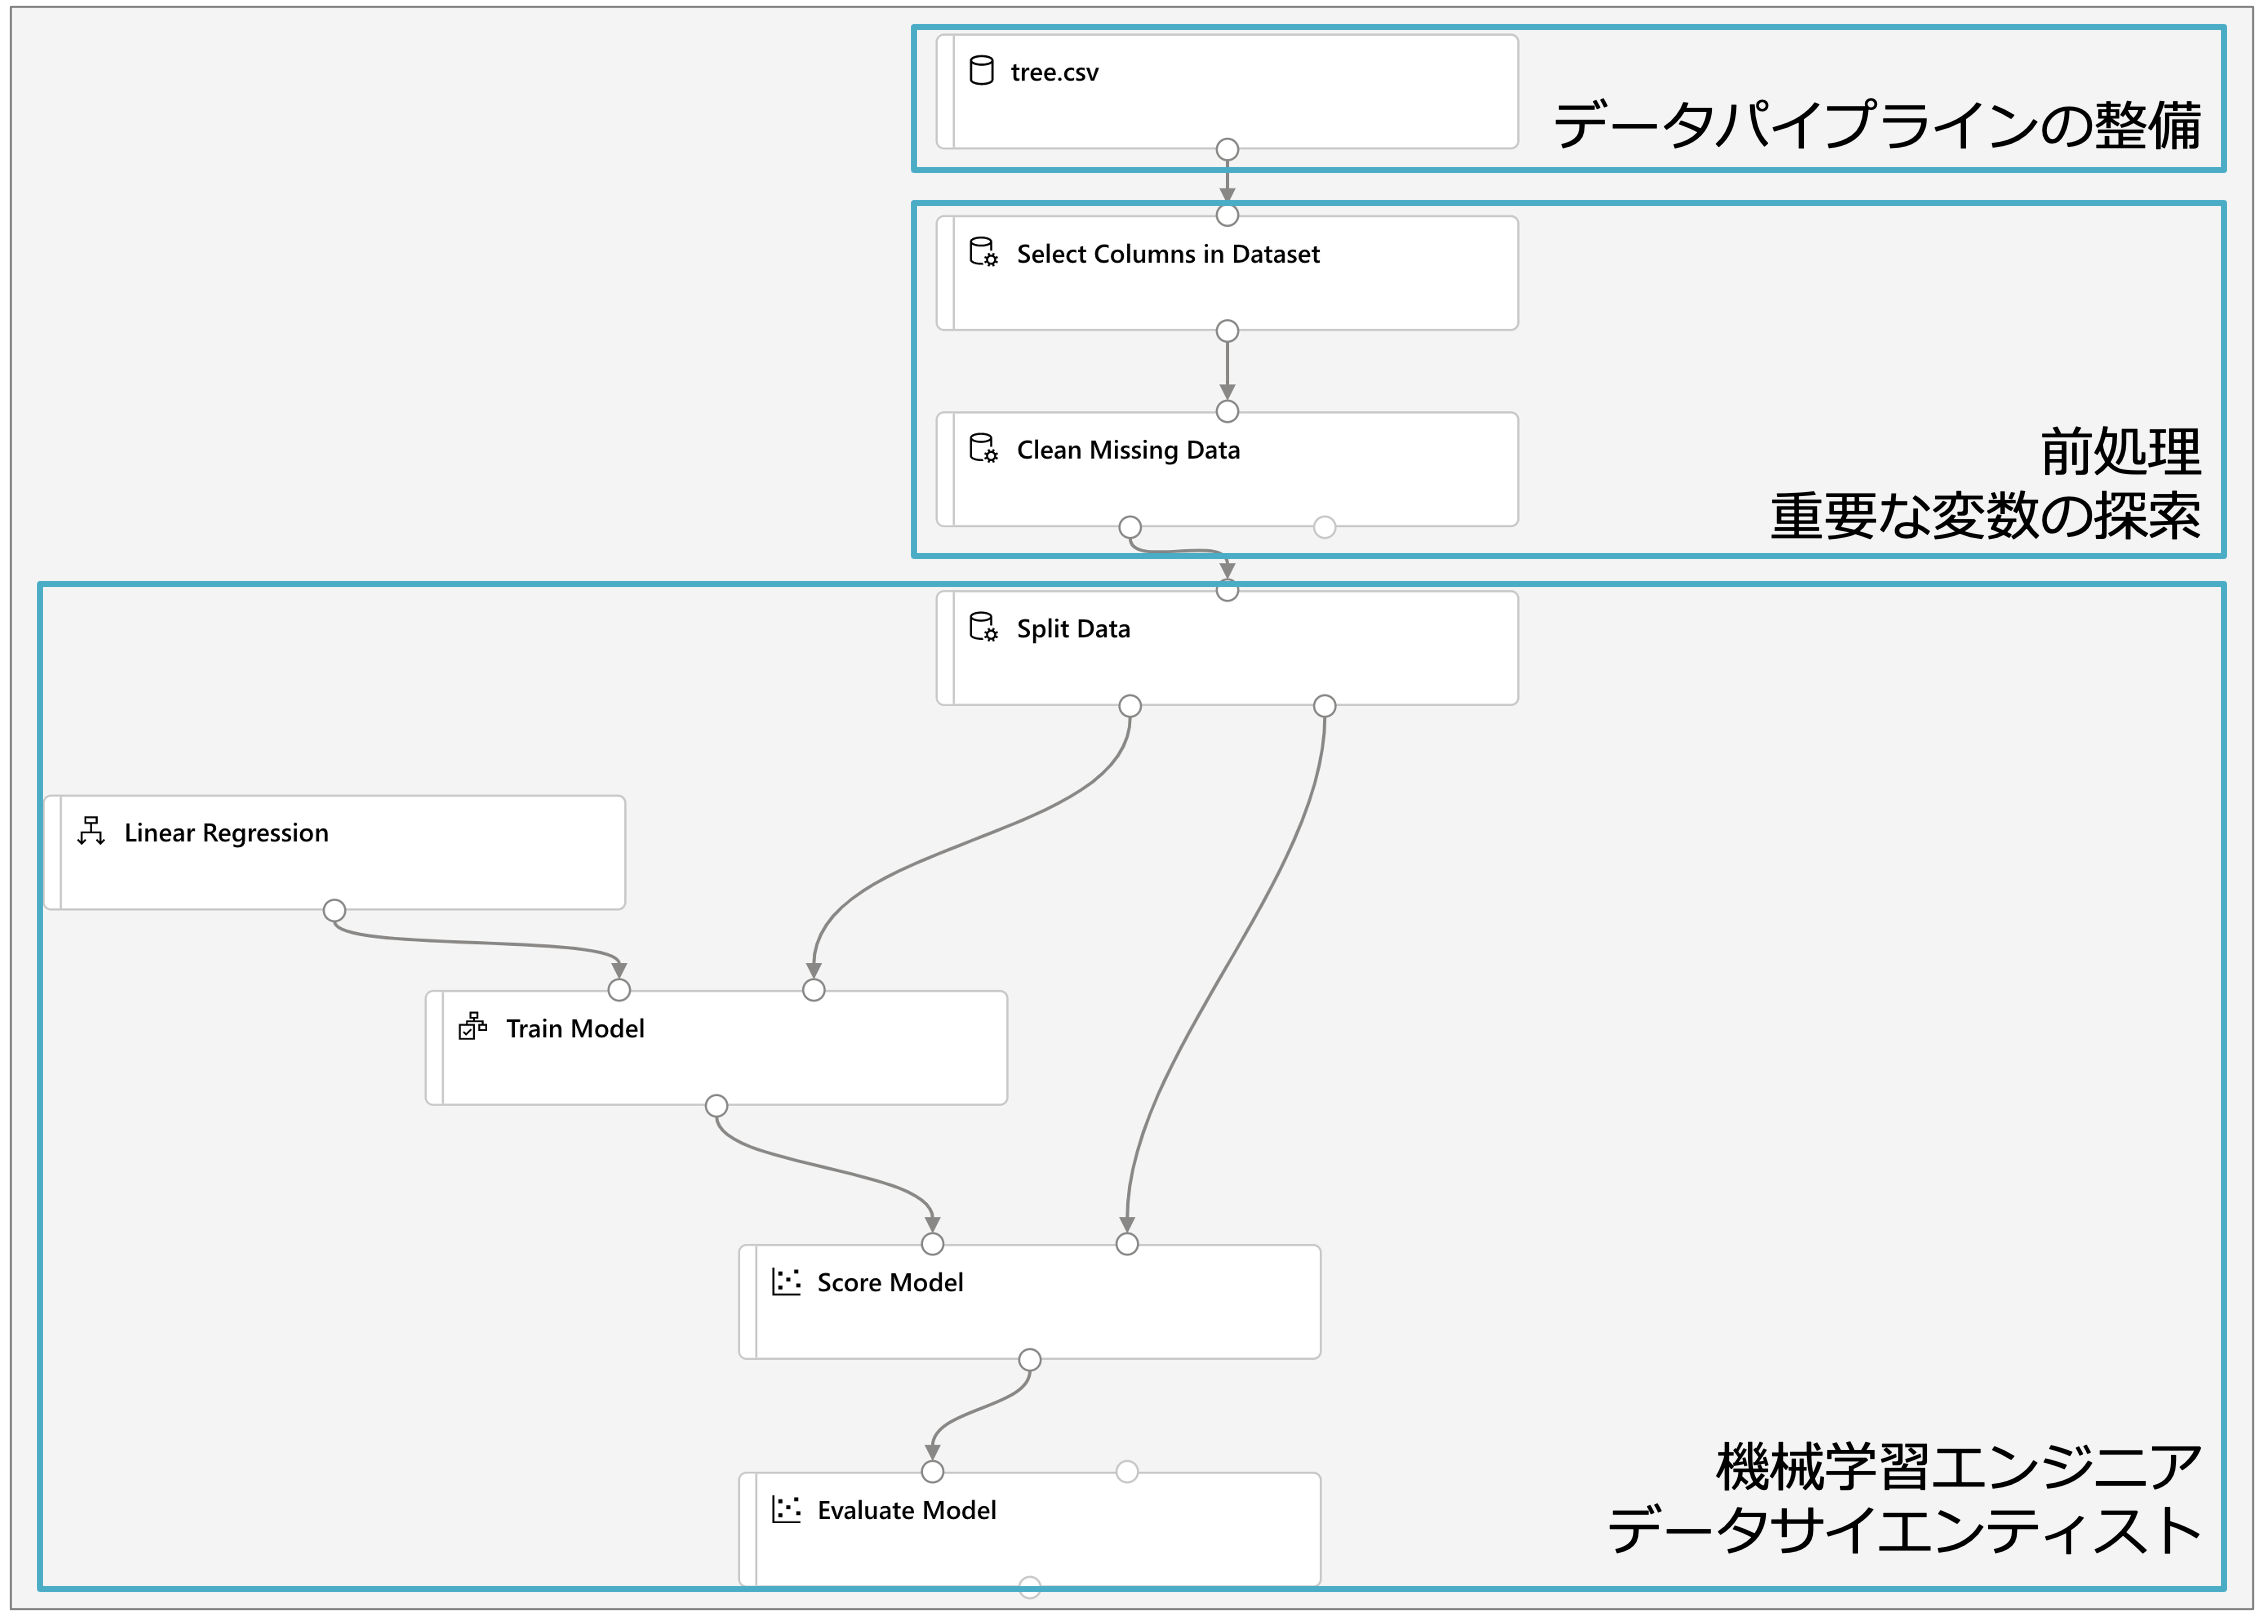This screenshot has width=2266, height=1616.
Task: Click Clean Missing Data's left output port
Action: tap(1130, 527)
